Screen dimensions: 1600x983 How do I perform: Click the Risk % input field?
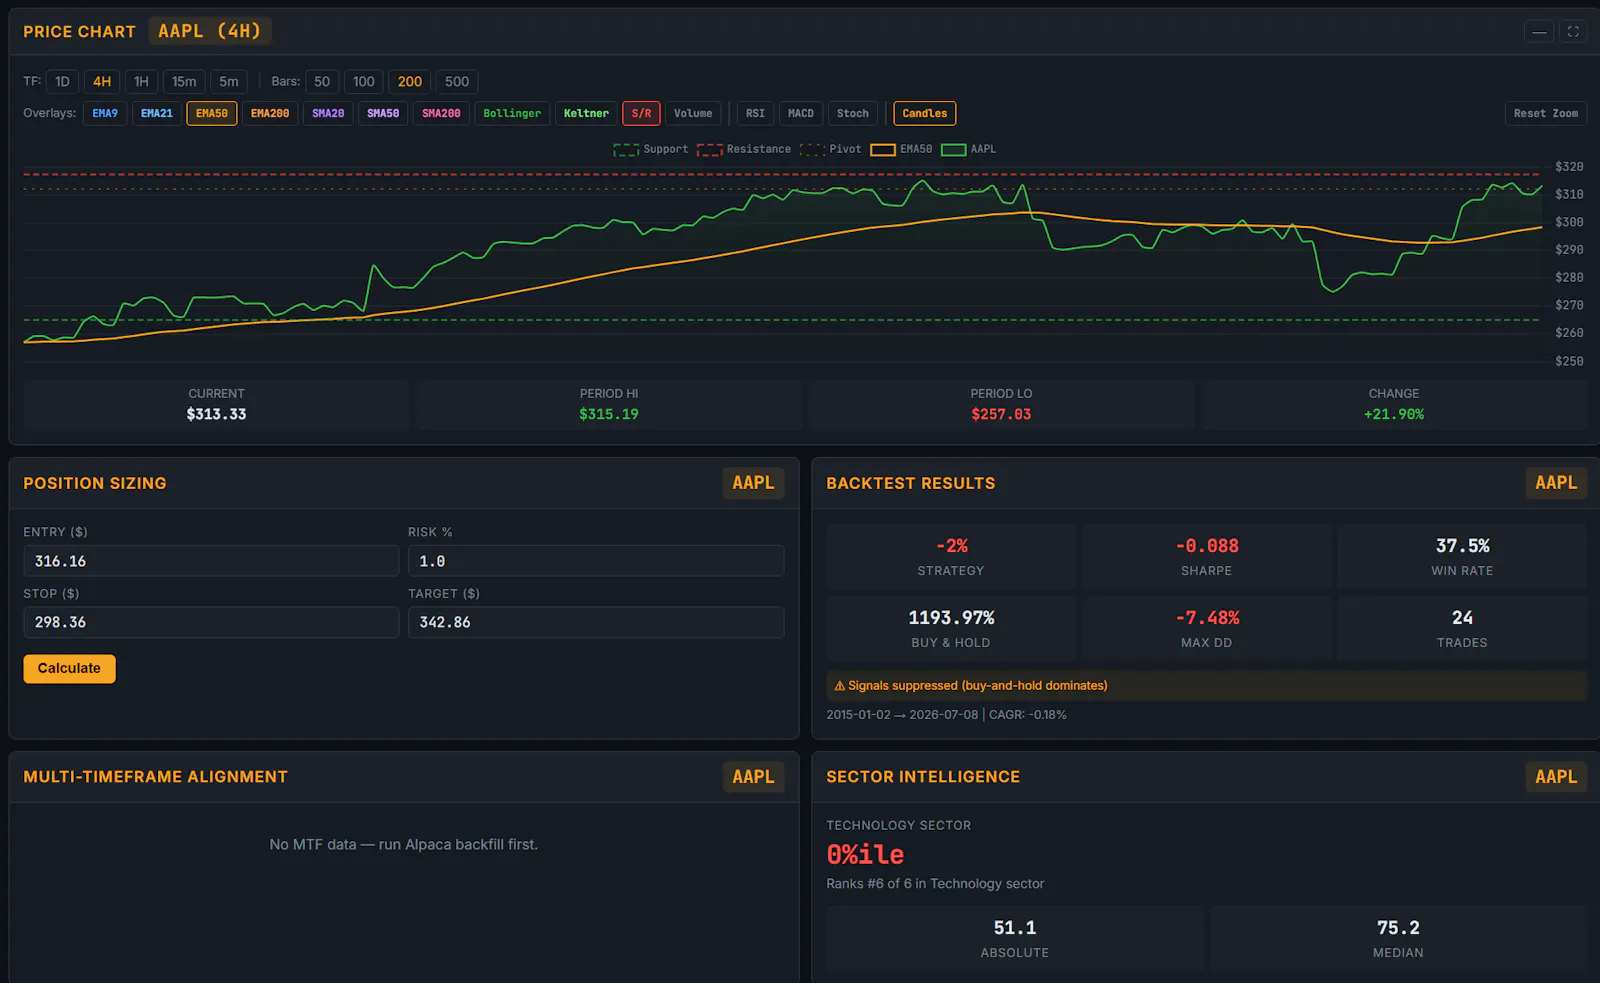click(596, 561)
